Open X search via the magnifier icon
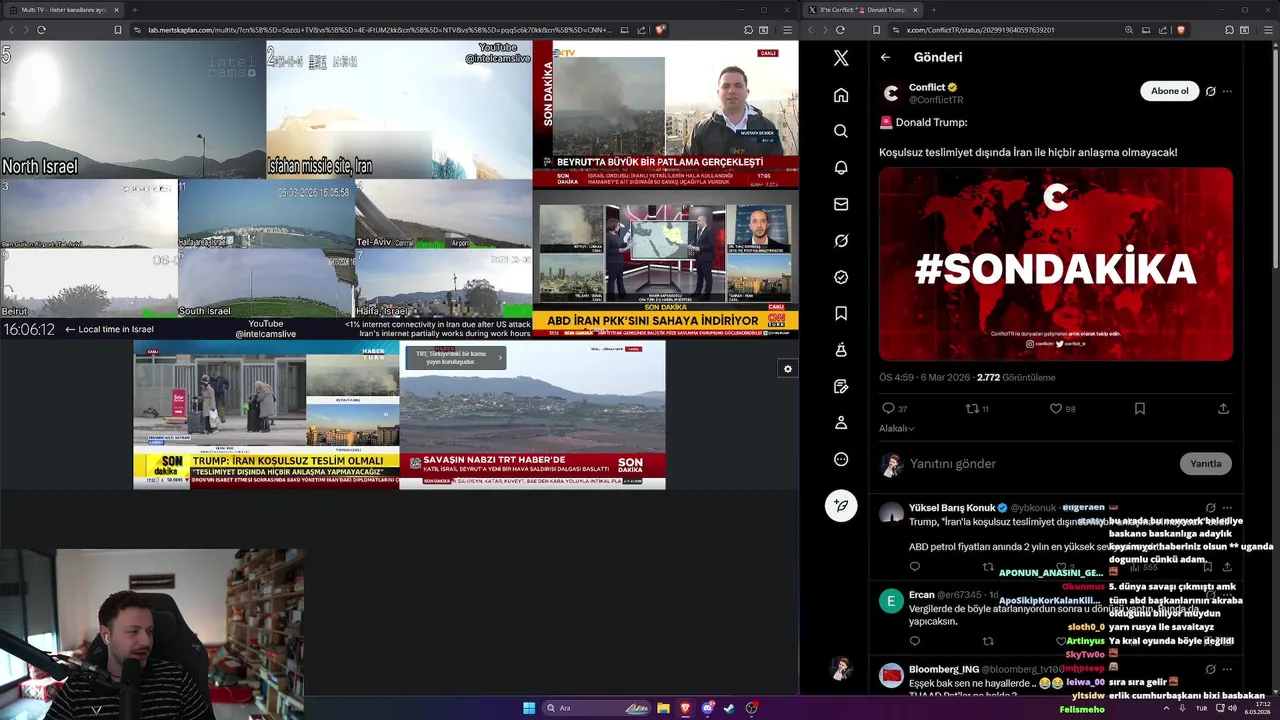1280x720 pixels. coord(841,131)
